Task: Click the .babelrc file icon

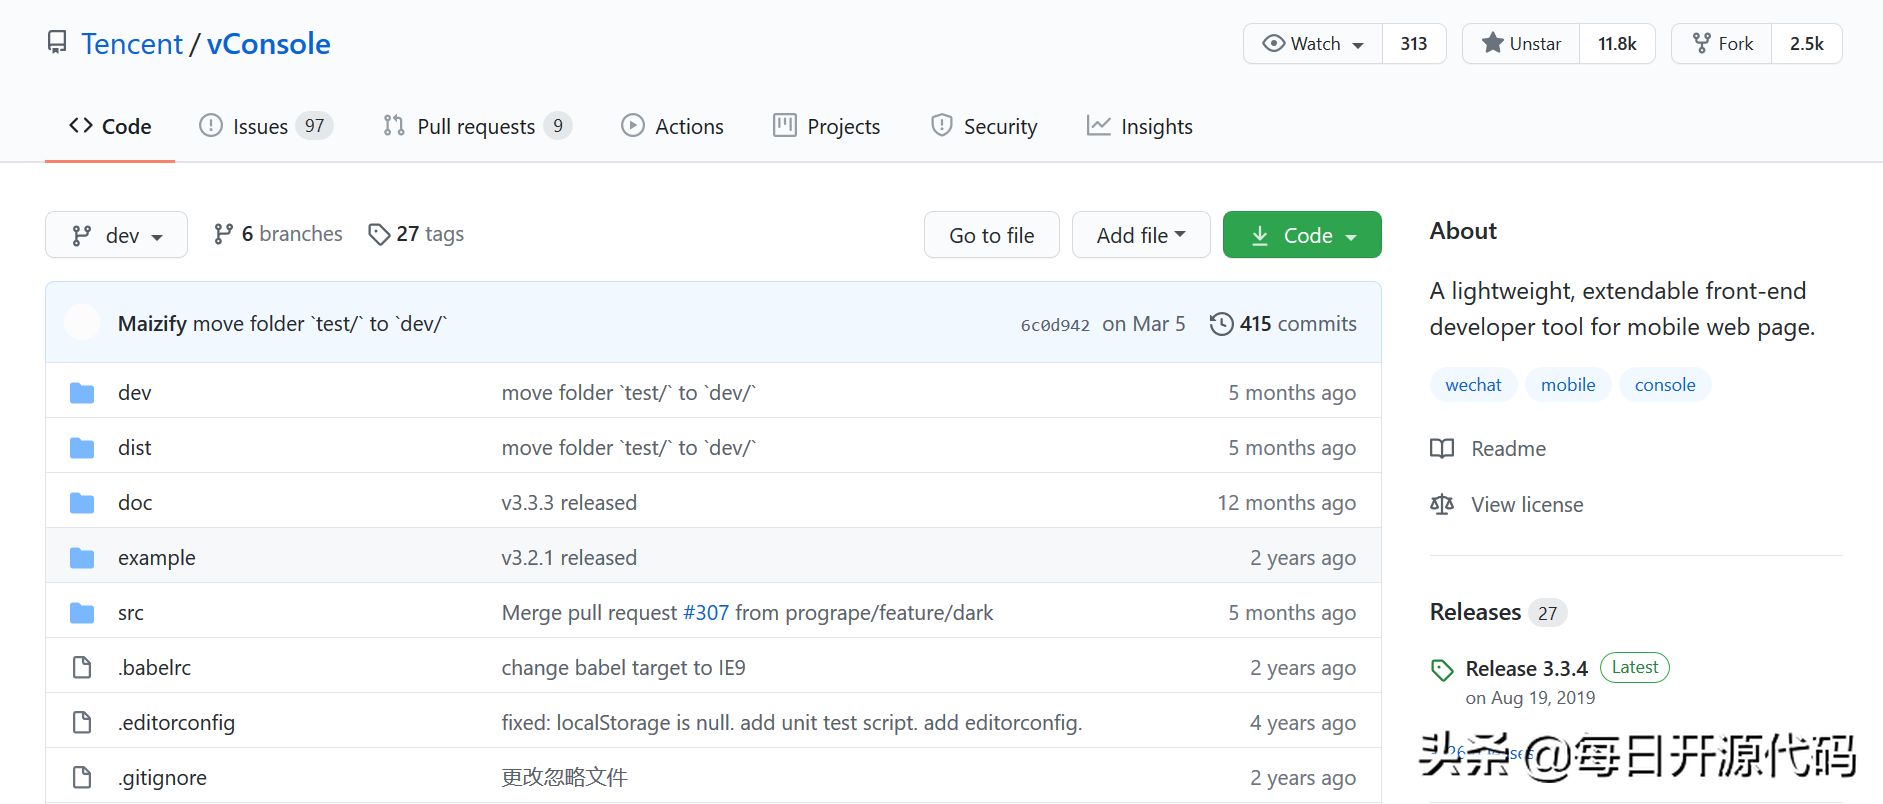Action: [x=82, y=667]
